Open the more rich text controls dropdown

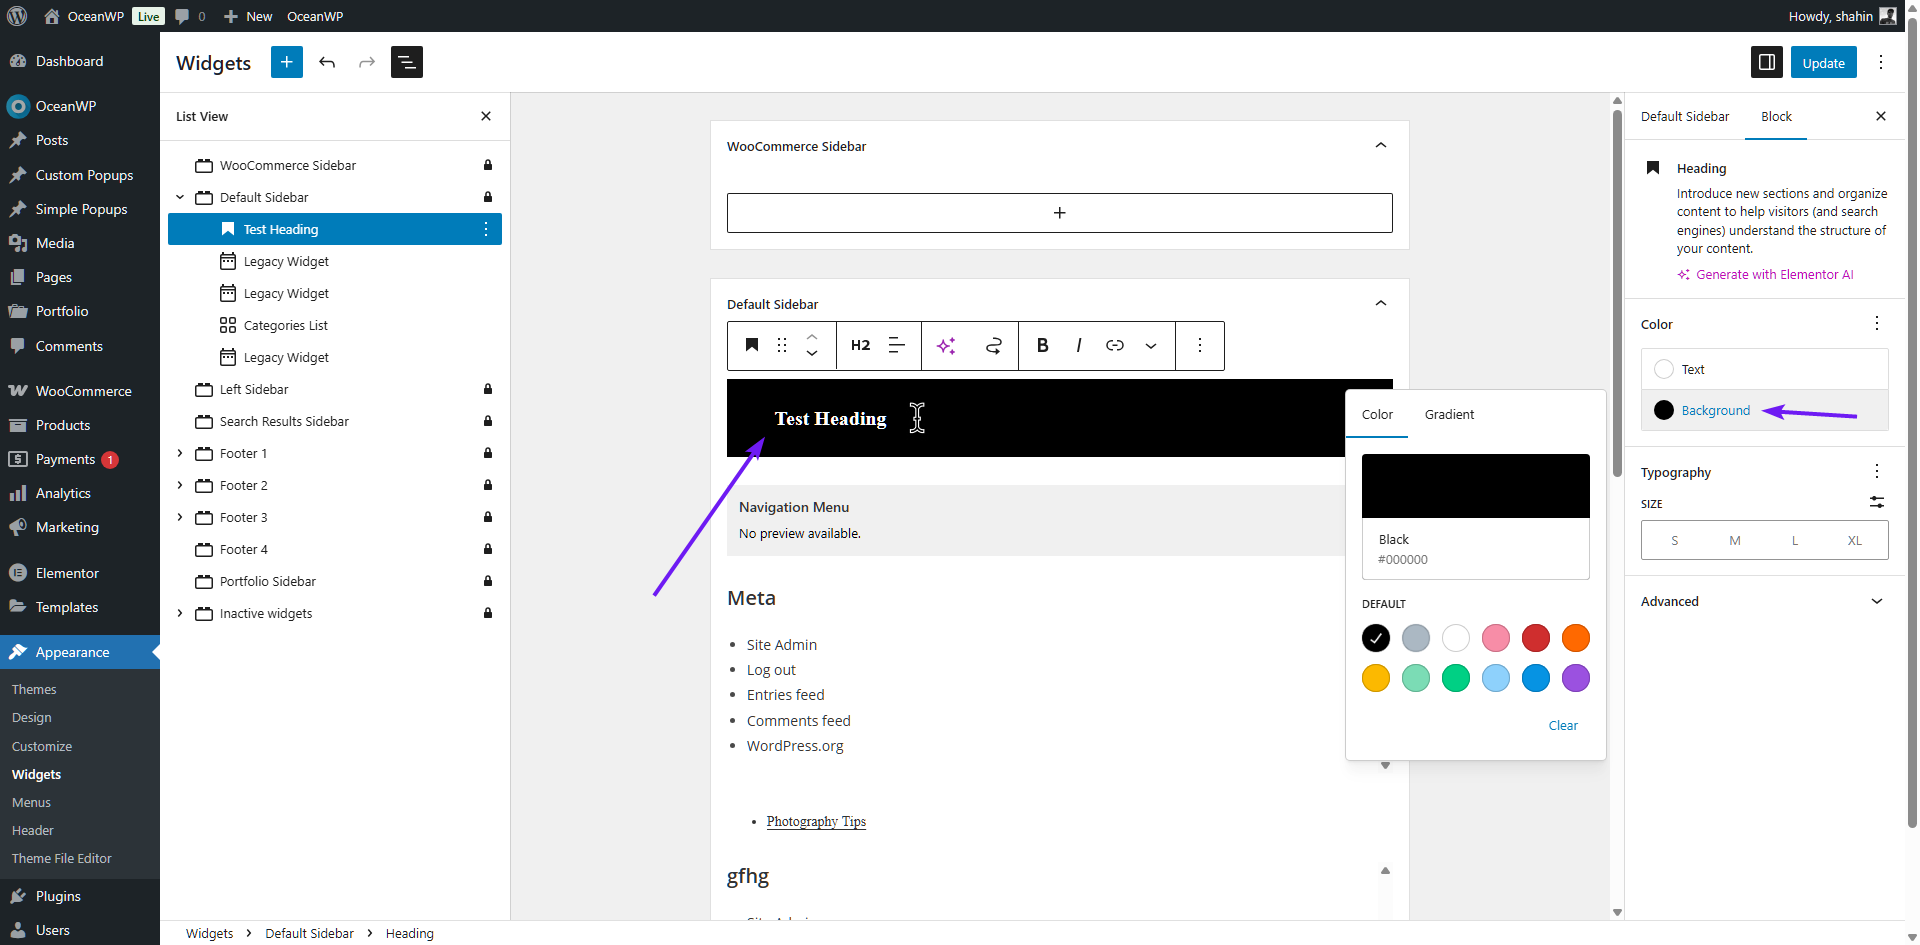[1151, 345]
